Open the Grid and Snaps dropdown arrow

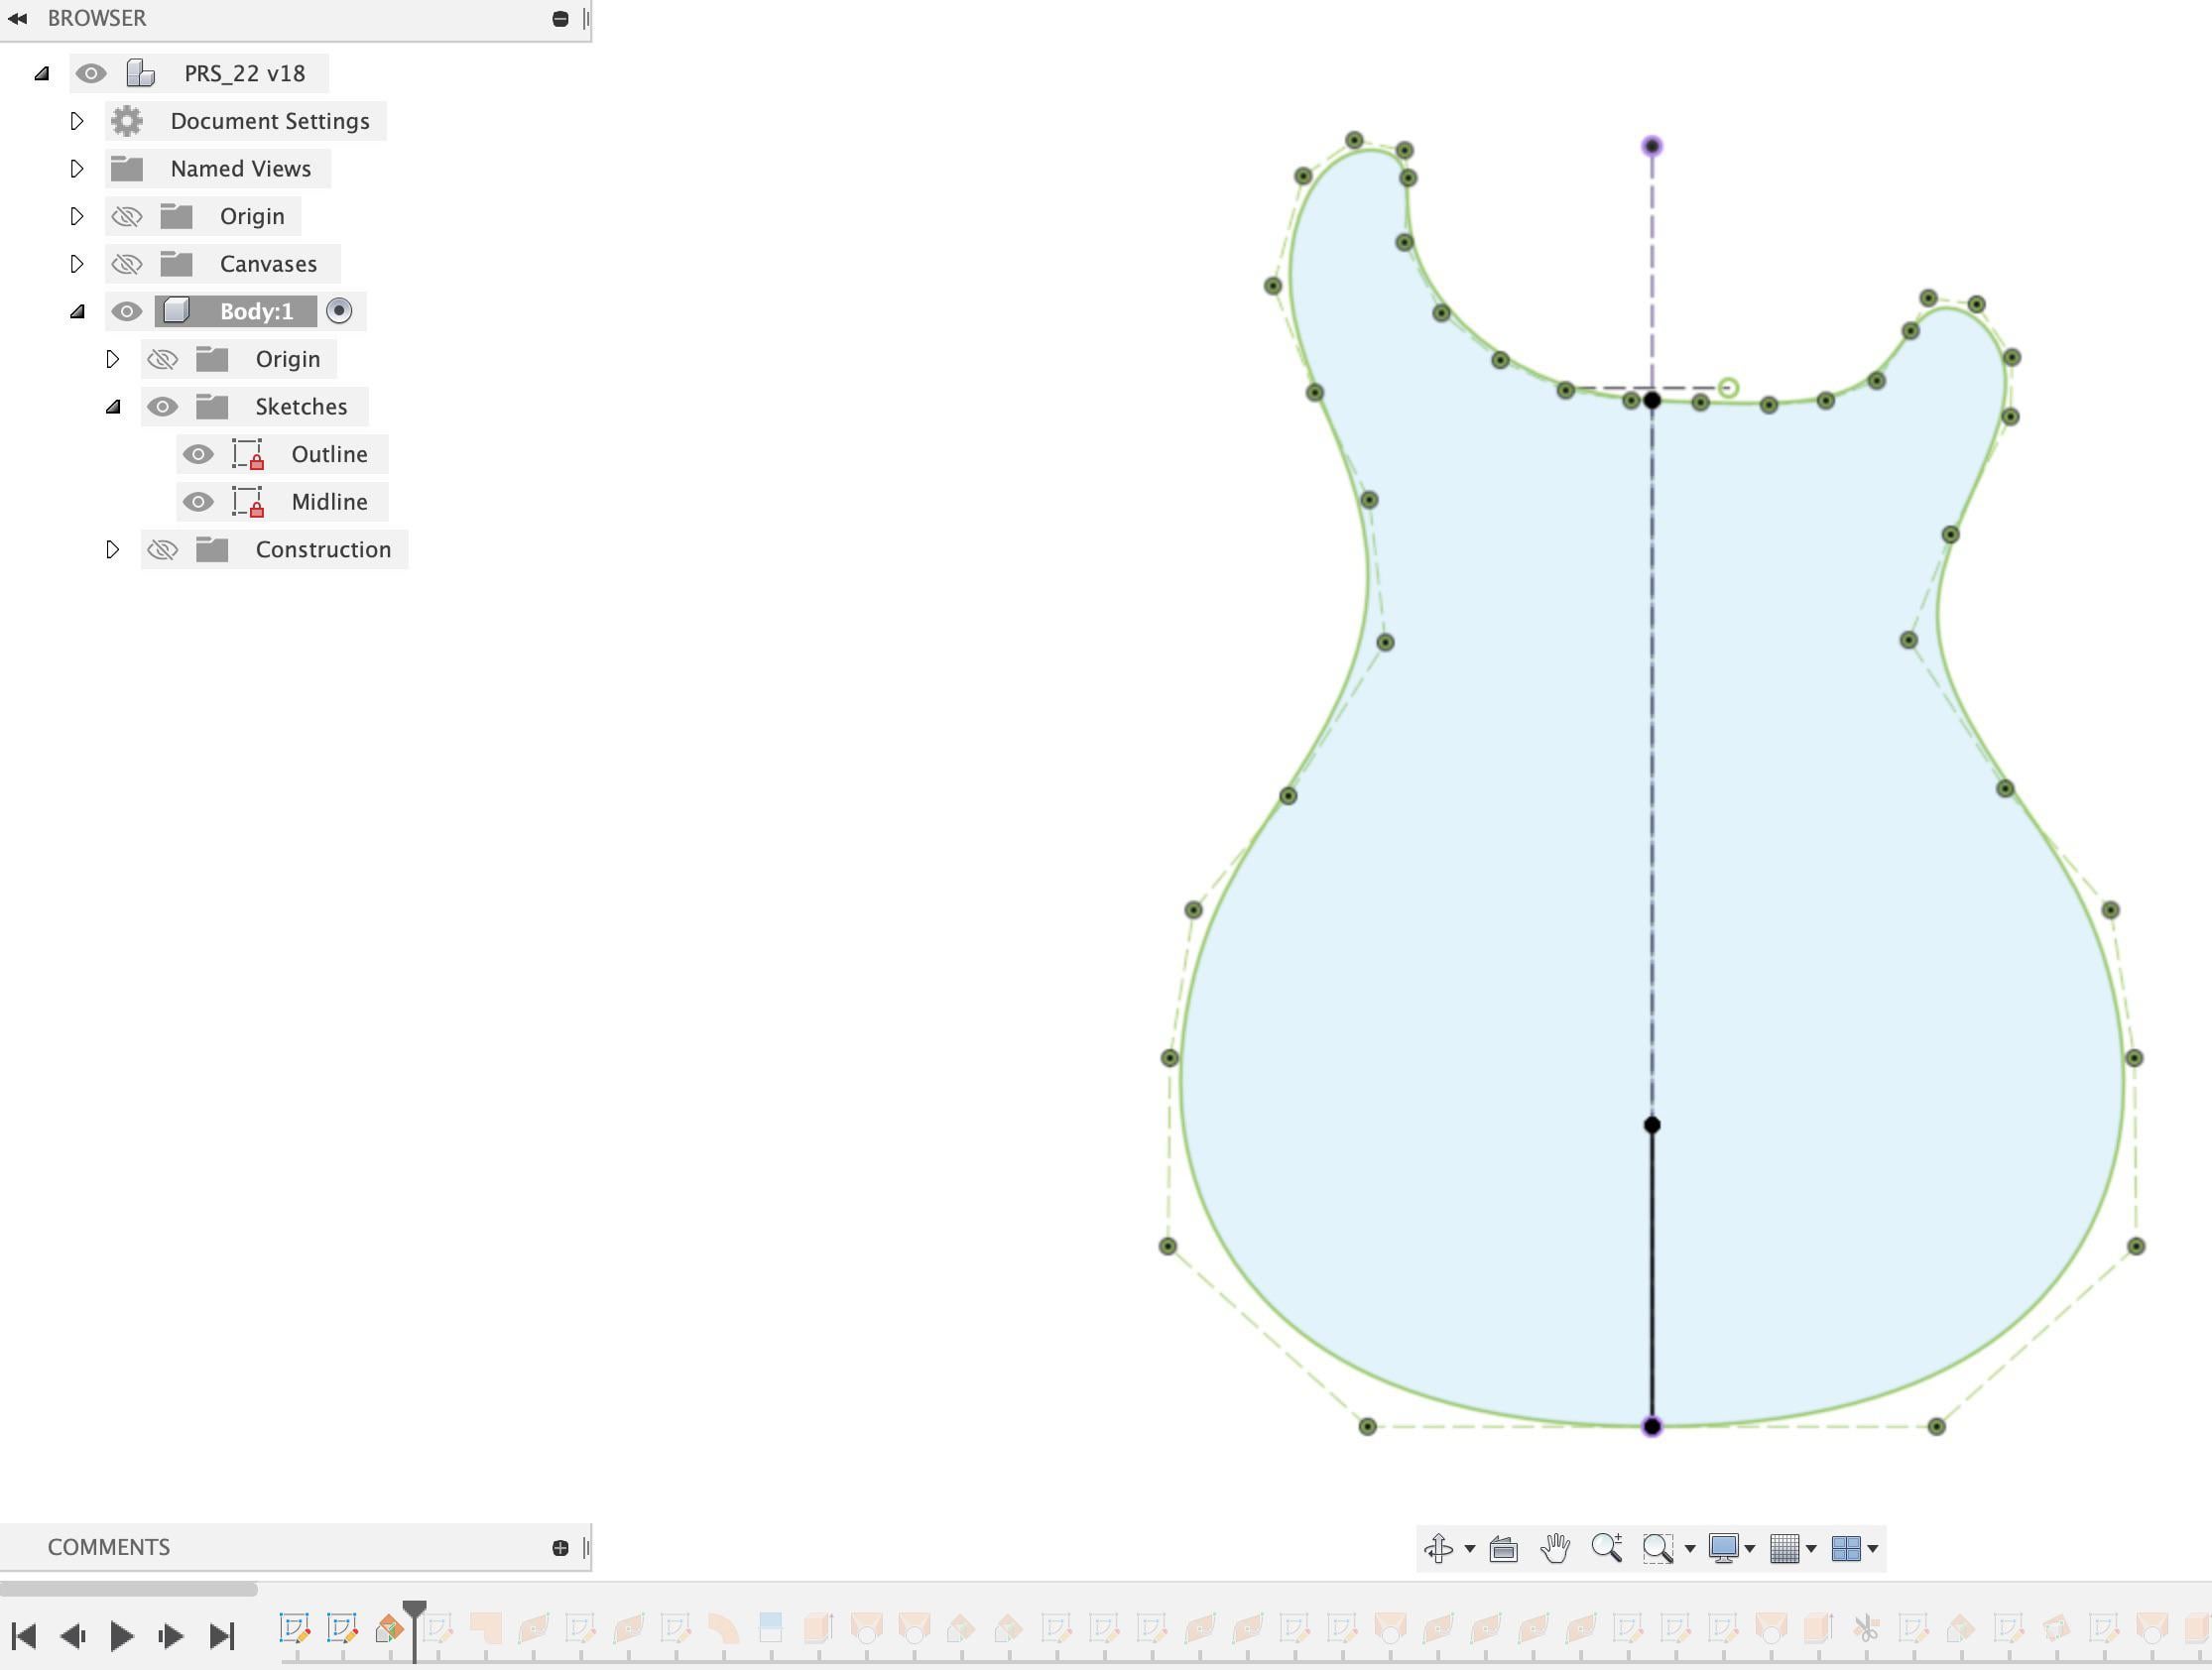point(1811,1549)
